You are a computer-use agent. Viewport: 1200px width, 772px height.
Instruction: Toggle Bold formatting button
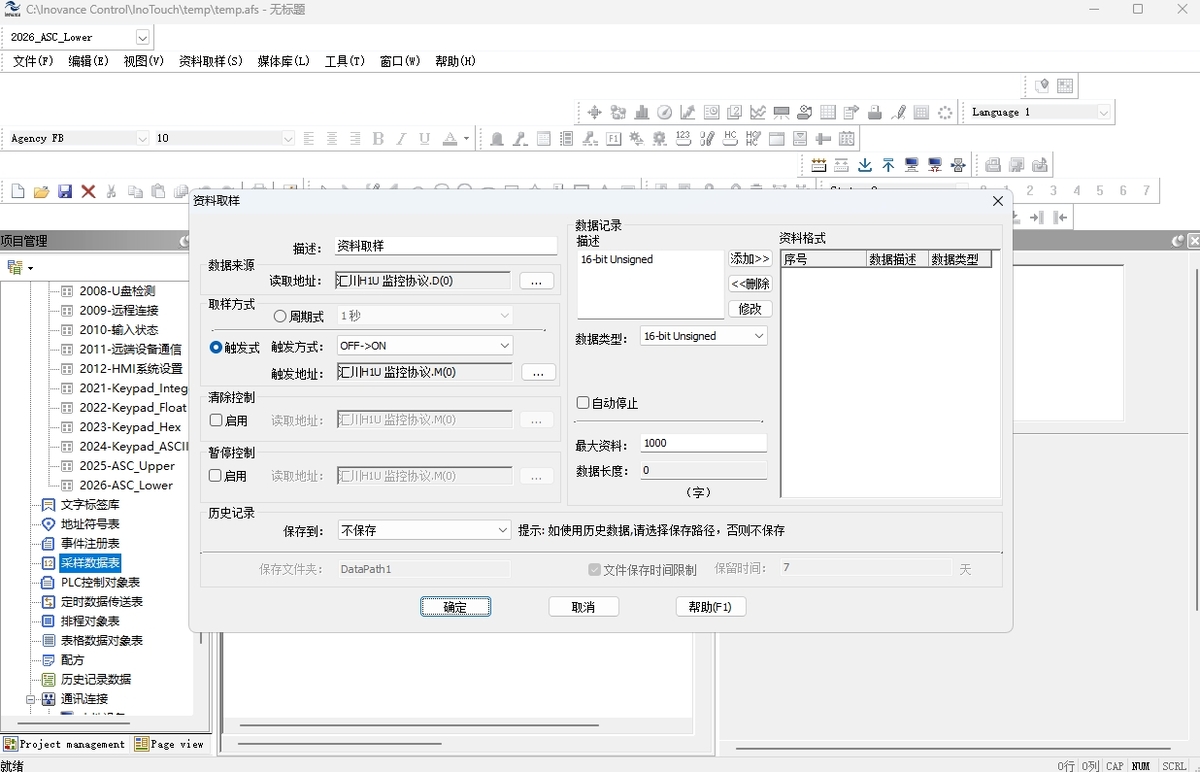(x=378, y=138)
